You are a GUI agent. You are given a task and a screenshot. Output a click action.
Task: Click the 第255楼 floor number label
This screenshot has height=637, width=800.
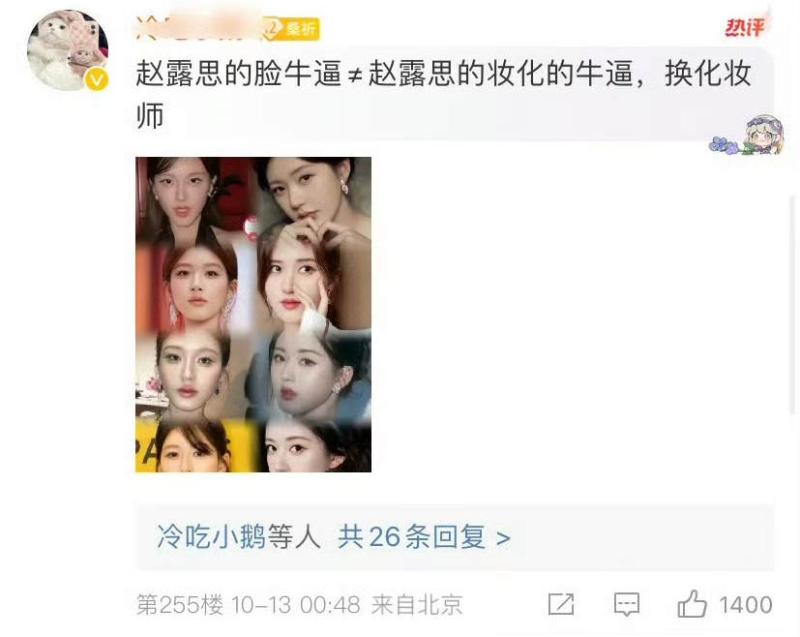[x=180, y=605]
